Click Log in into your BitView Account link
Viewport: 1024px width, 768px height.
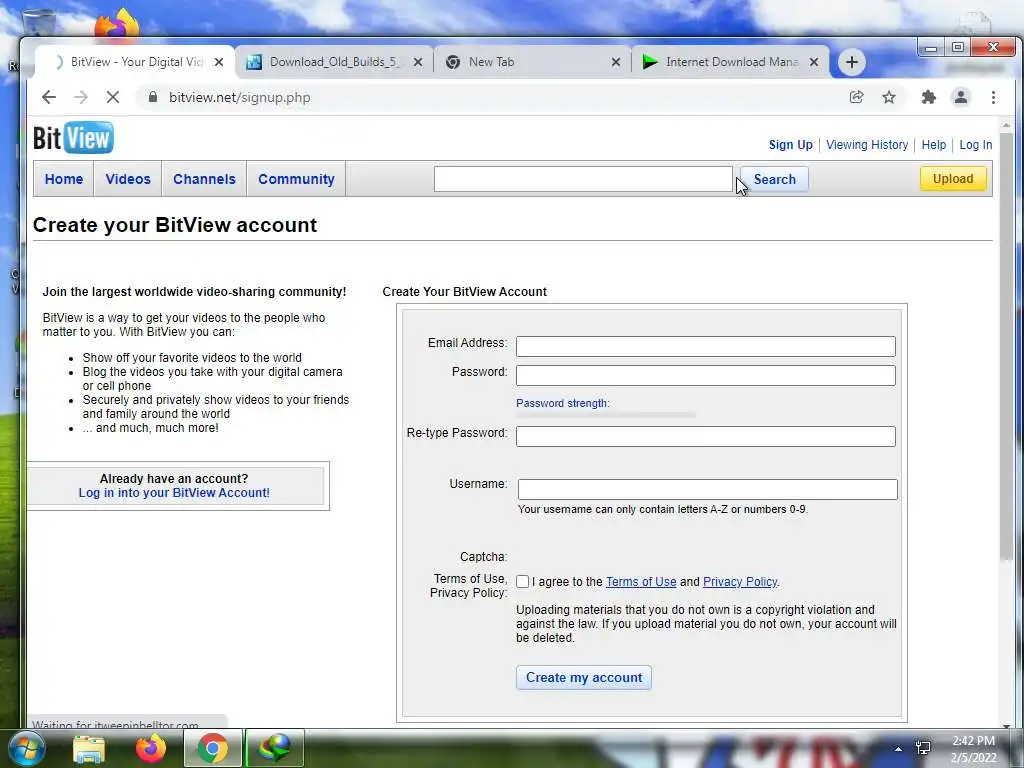[174, 493]
